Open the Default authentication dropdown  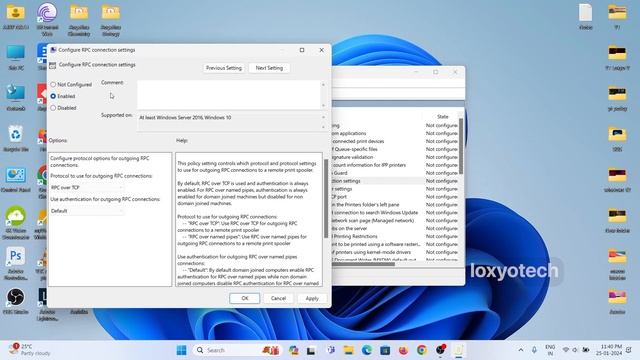(87, 211)
